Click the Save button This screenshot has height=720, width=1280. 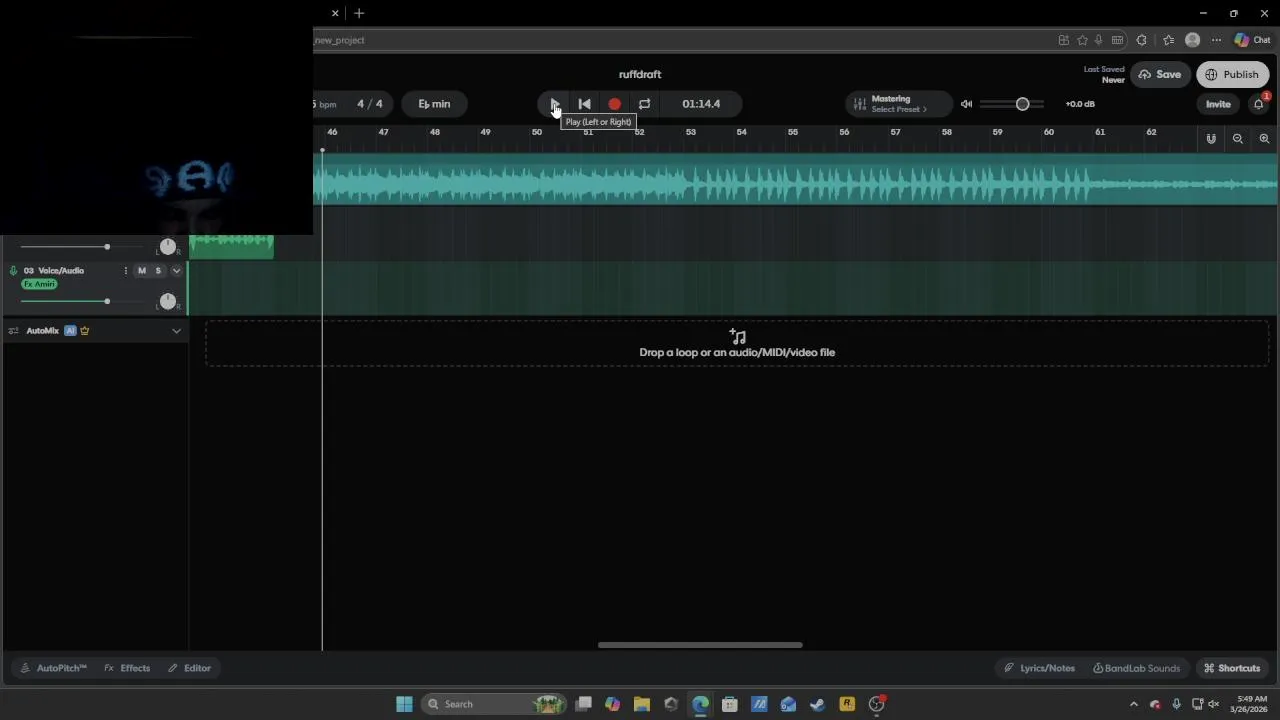[1160, 75]
